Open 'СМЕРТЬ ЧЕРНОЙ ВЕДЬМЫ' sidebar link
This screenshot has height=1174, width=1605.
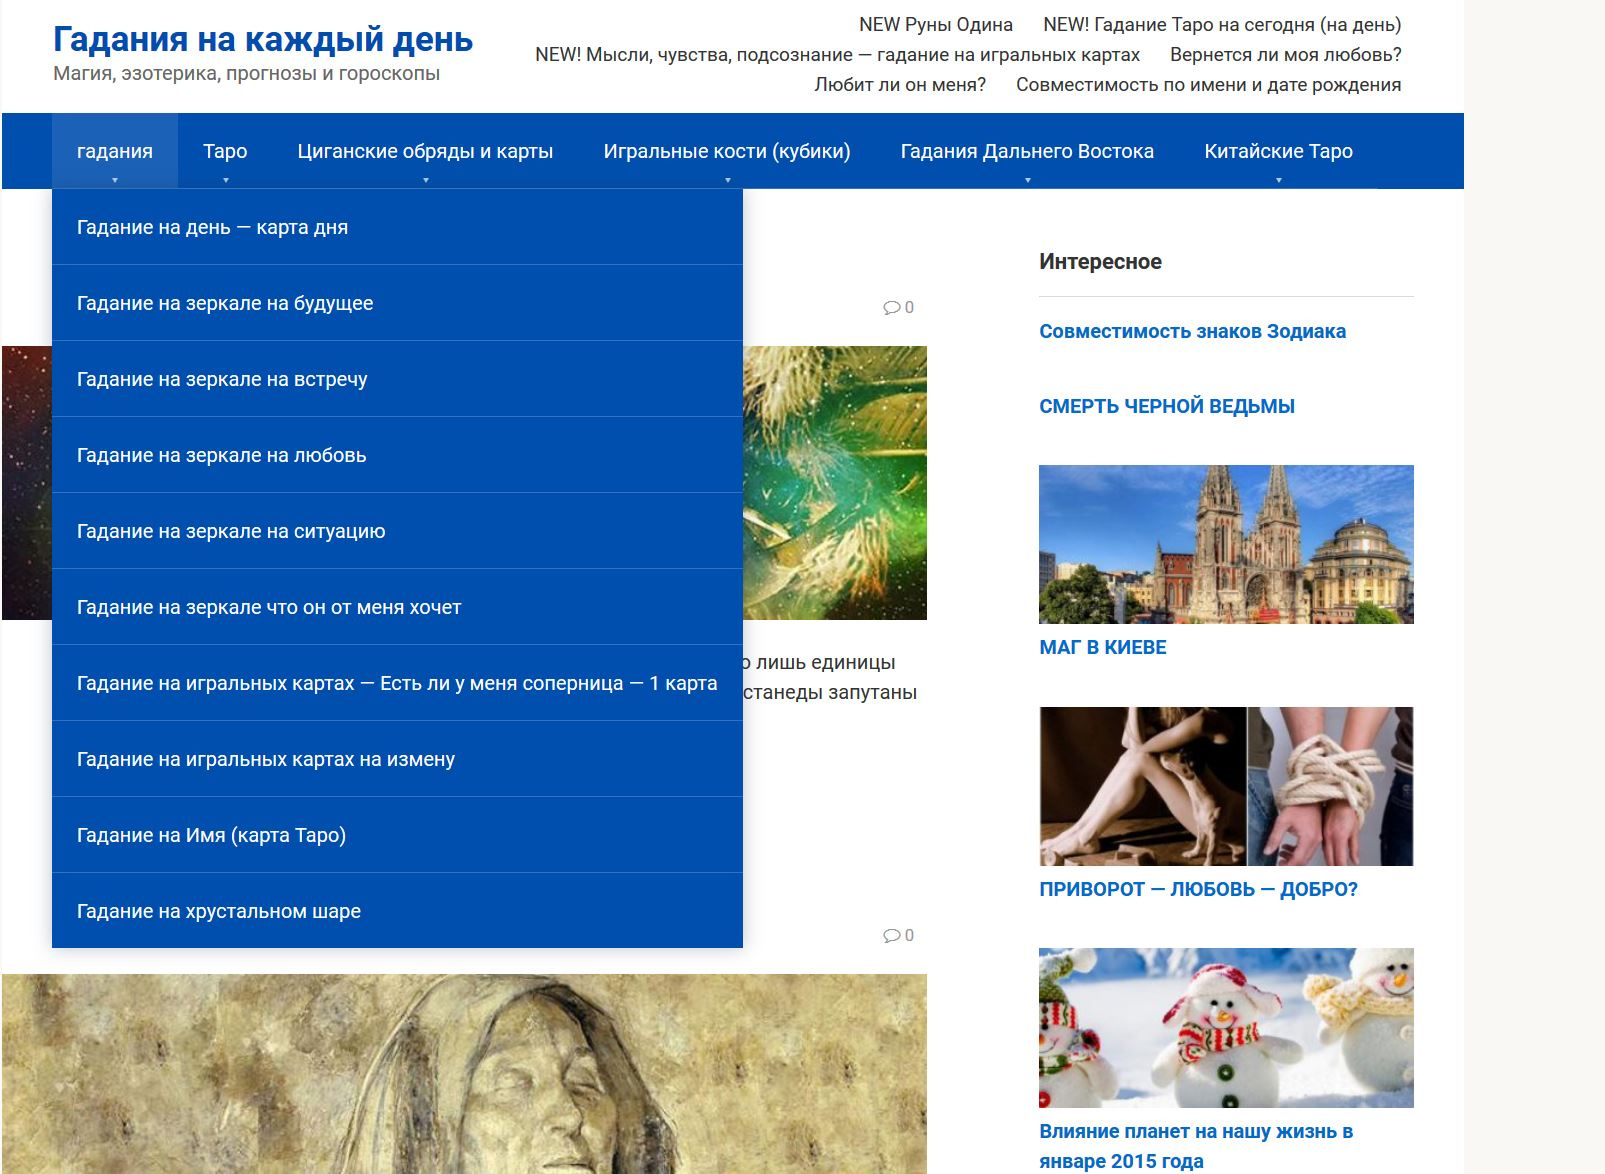1167,406
